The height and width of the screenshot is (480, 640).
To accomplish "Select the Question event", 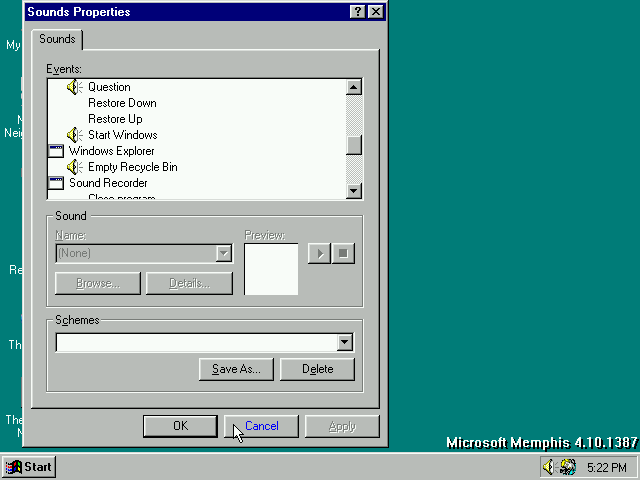I will (109, 87).
